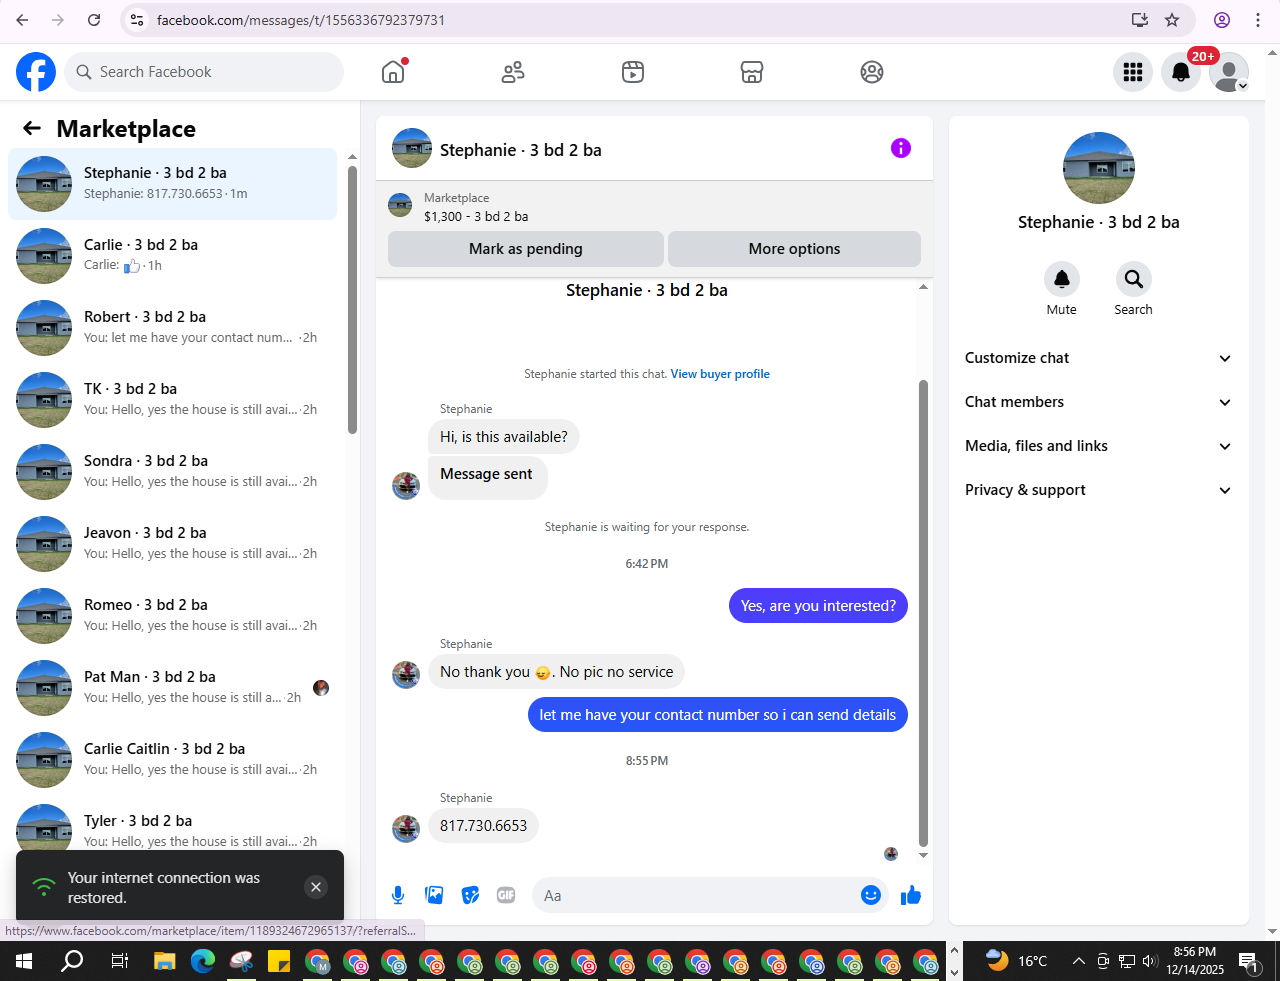This screenshot has width=1280, height=981.
Task: Expand the Customize chat section
Action: click(1098, 358)
